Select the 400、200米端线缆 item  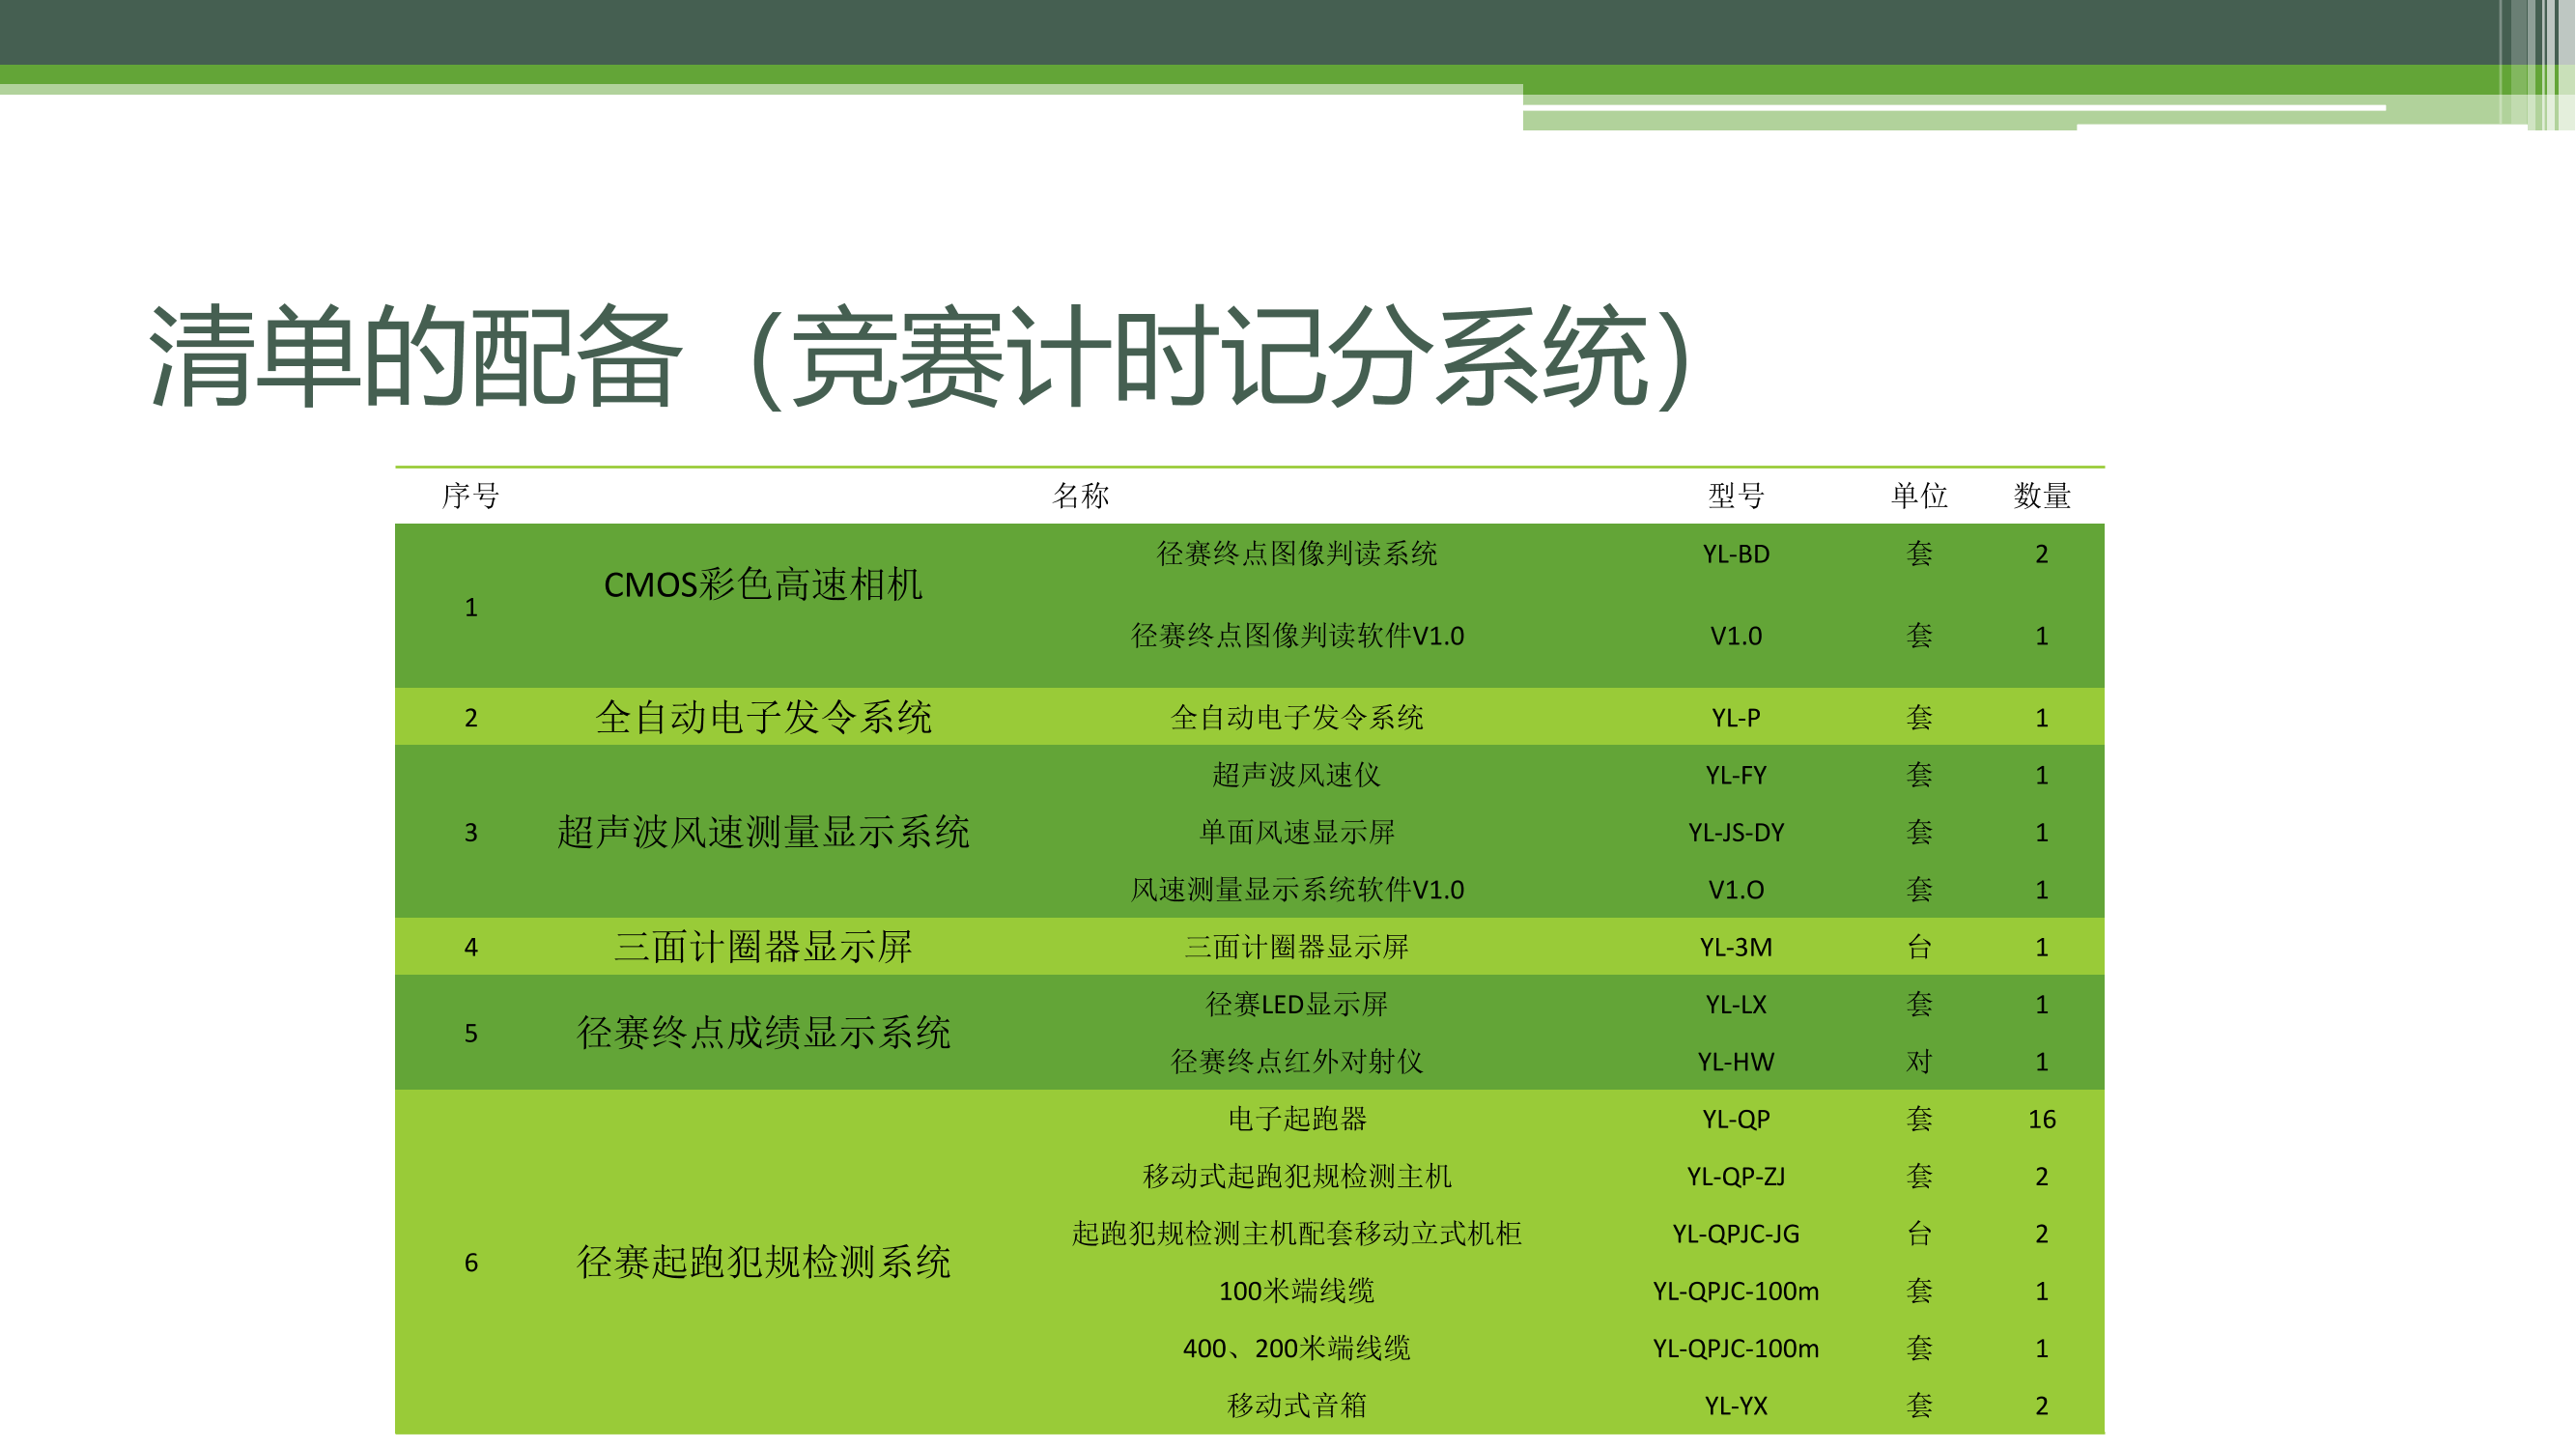pos(1297,1348)
